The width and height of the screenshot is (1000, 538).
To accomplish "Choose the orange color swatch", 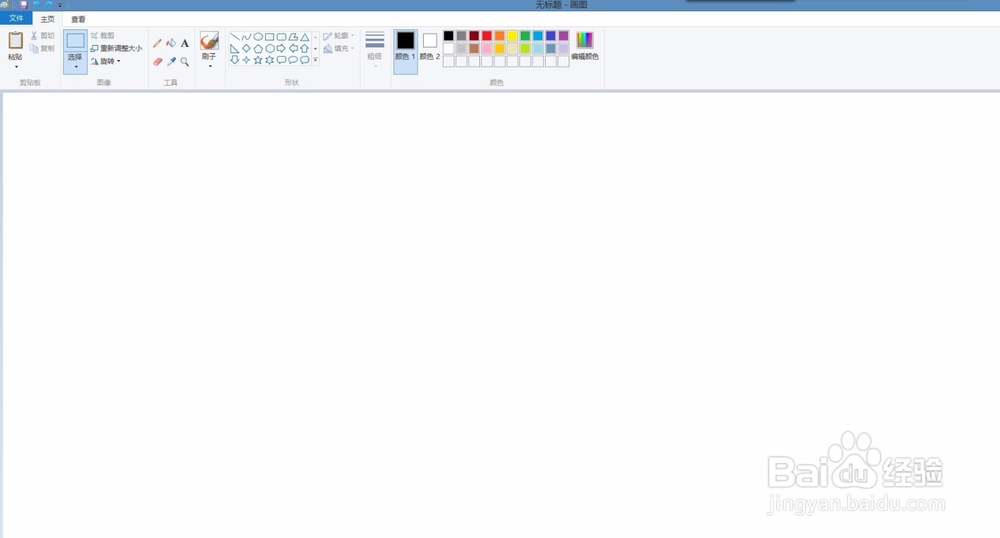I will [499, 36].
